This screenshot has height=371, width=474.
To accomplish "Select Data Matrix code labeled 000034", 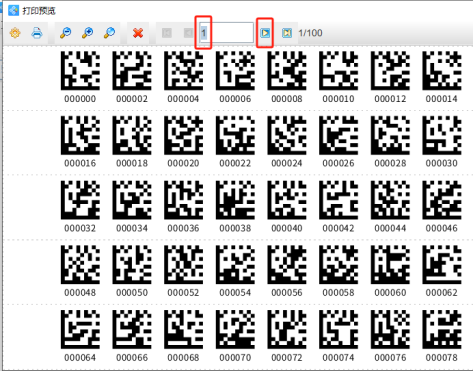I will tap(132, 200).
